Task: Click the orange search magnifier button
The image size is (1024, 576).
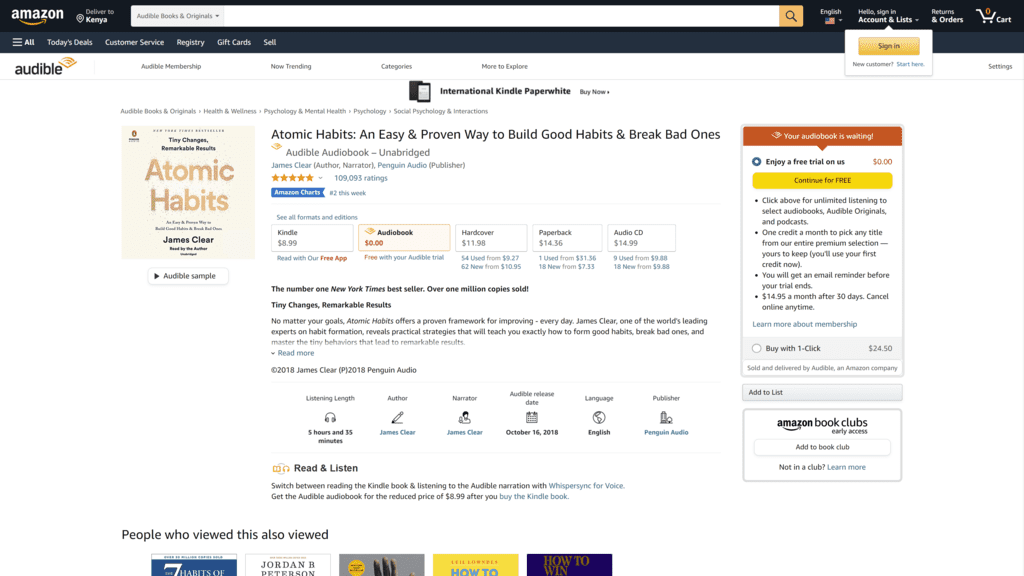Action: (x=790, y=16)
